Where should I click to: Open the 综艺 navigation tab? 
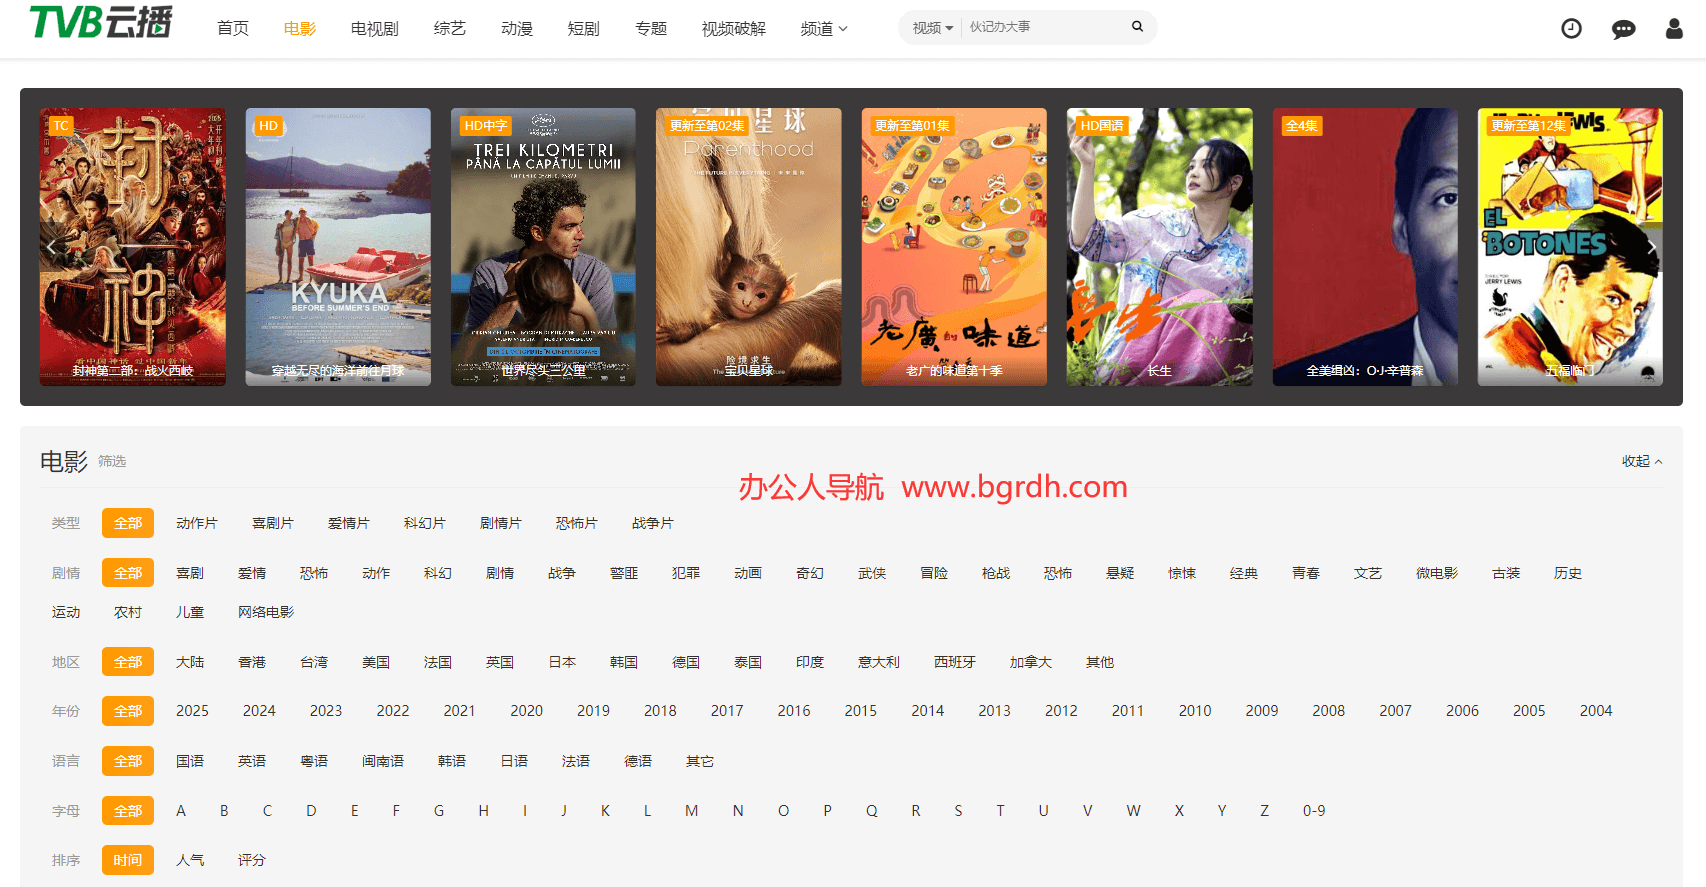pyautogui.click(x=450, y=29)
